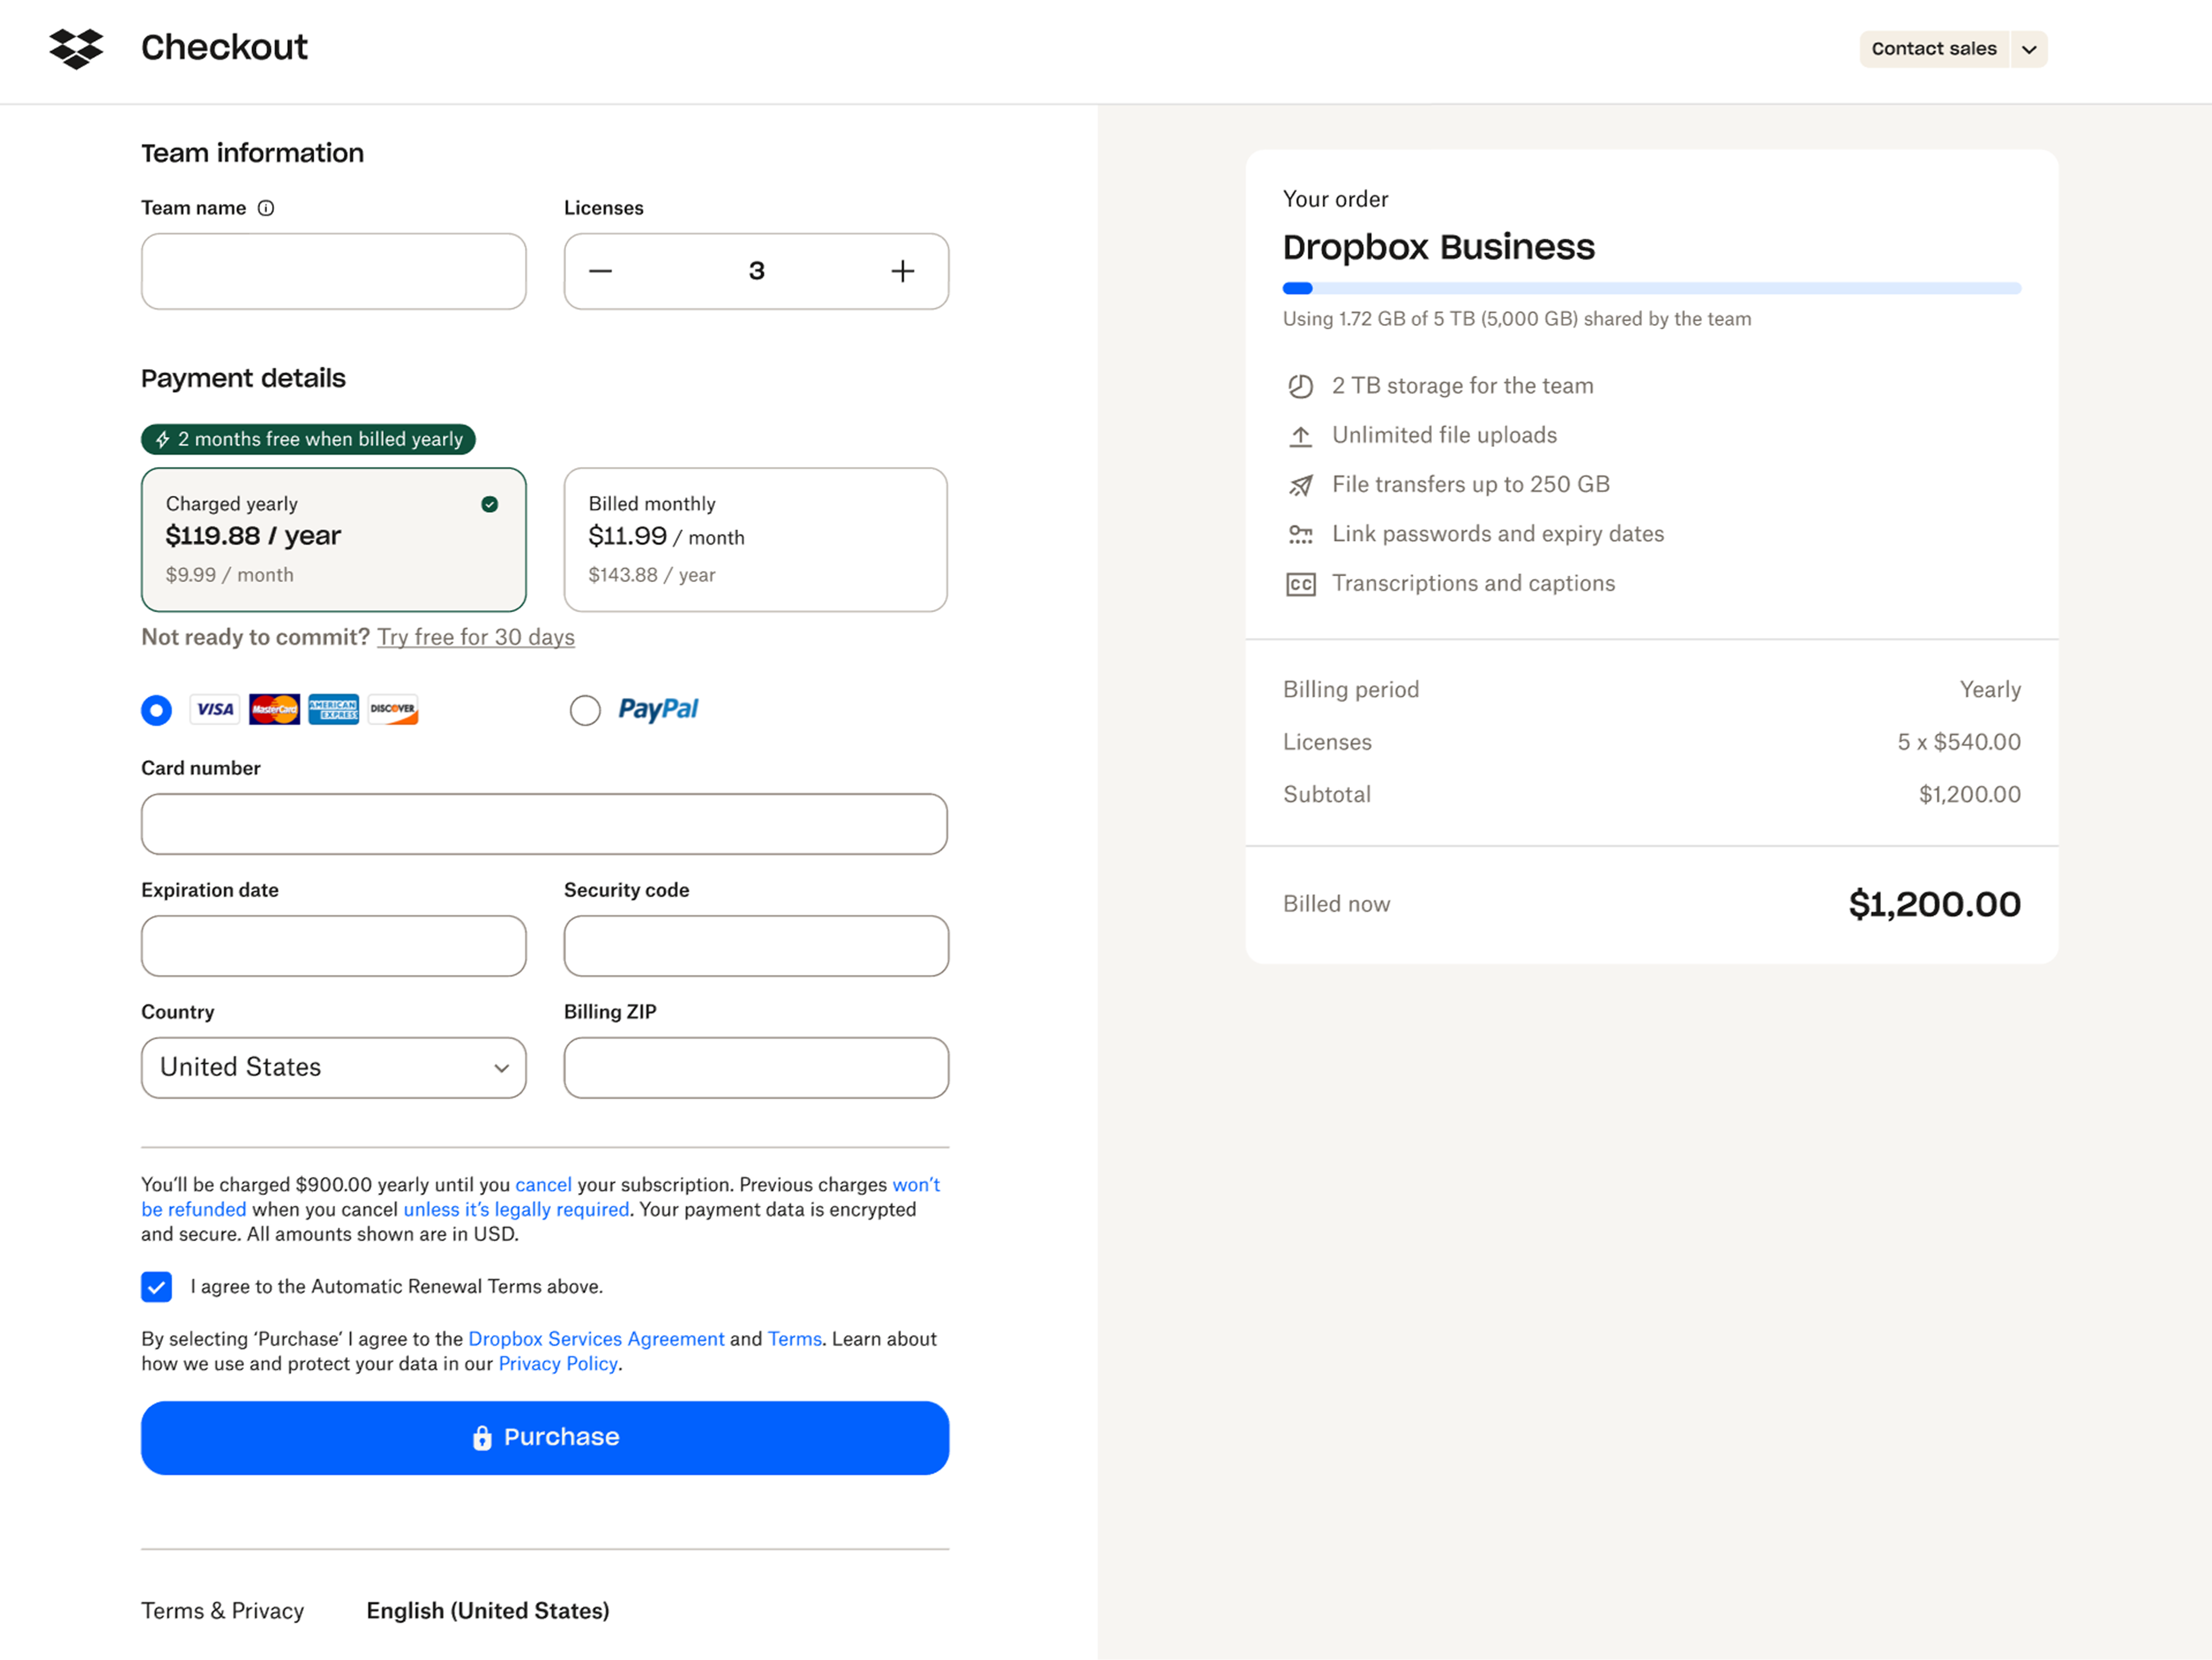Click the Visa card logo
This screenshot has height=1660, width=2212.
pyautogui.click(x=215, y=709)
